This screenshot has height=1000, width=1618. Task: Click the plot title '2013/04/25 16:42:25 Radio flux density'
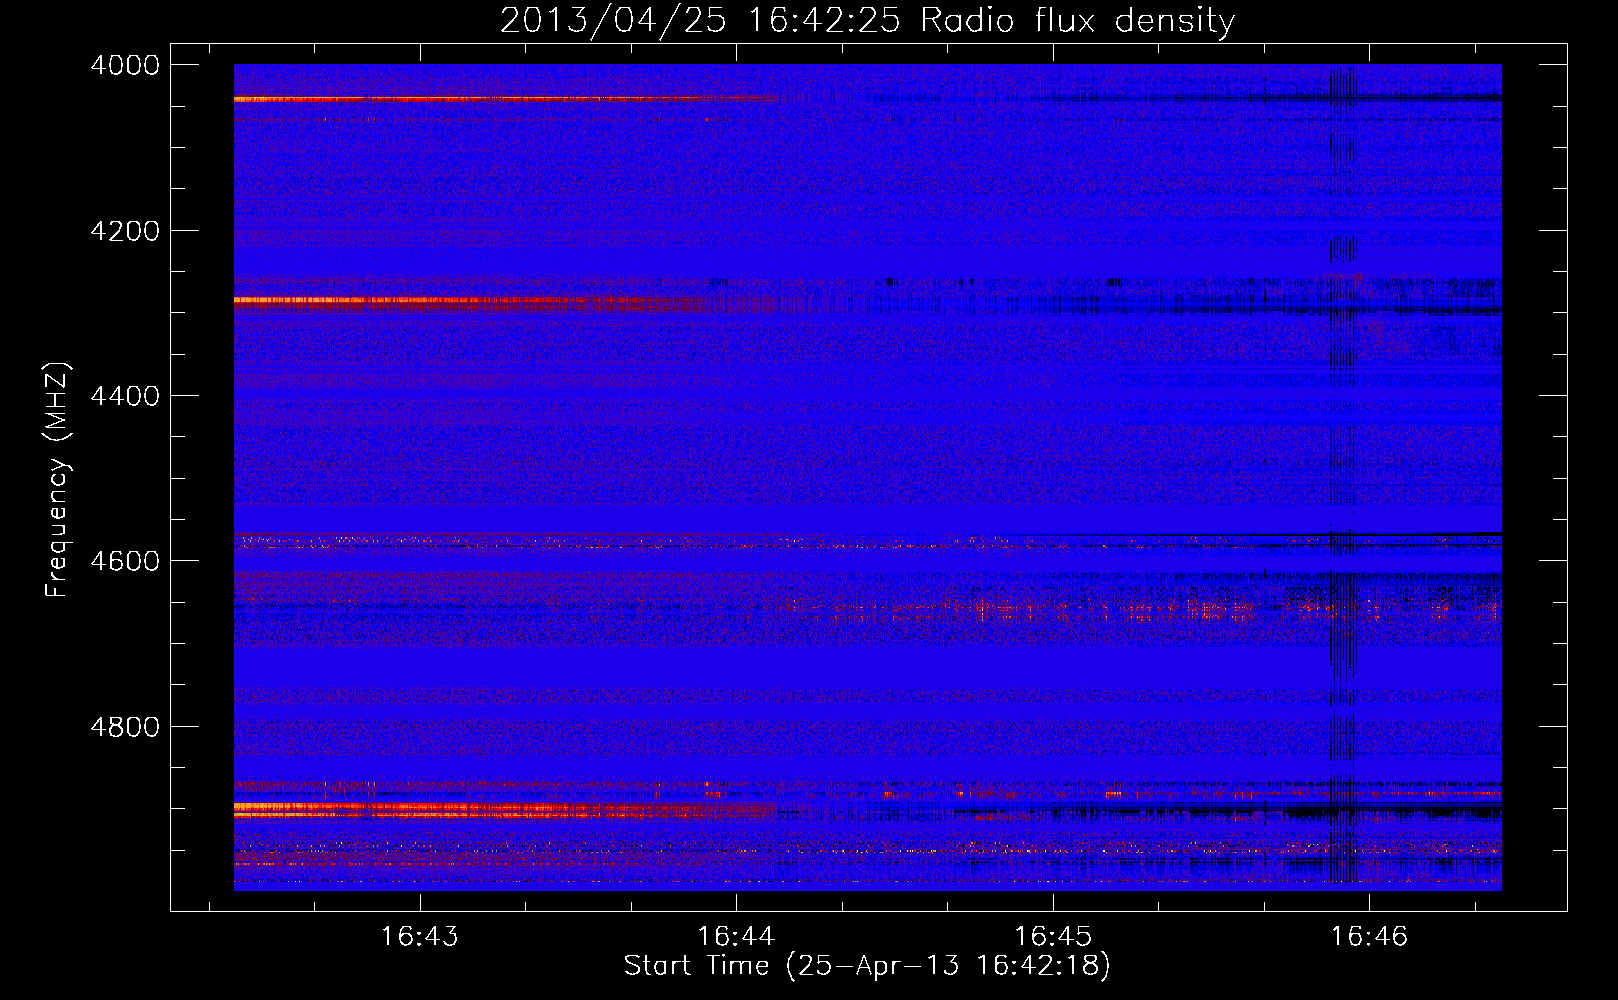click(867, 20)
